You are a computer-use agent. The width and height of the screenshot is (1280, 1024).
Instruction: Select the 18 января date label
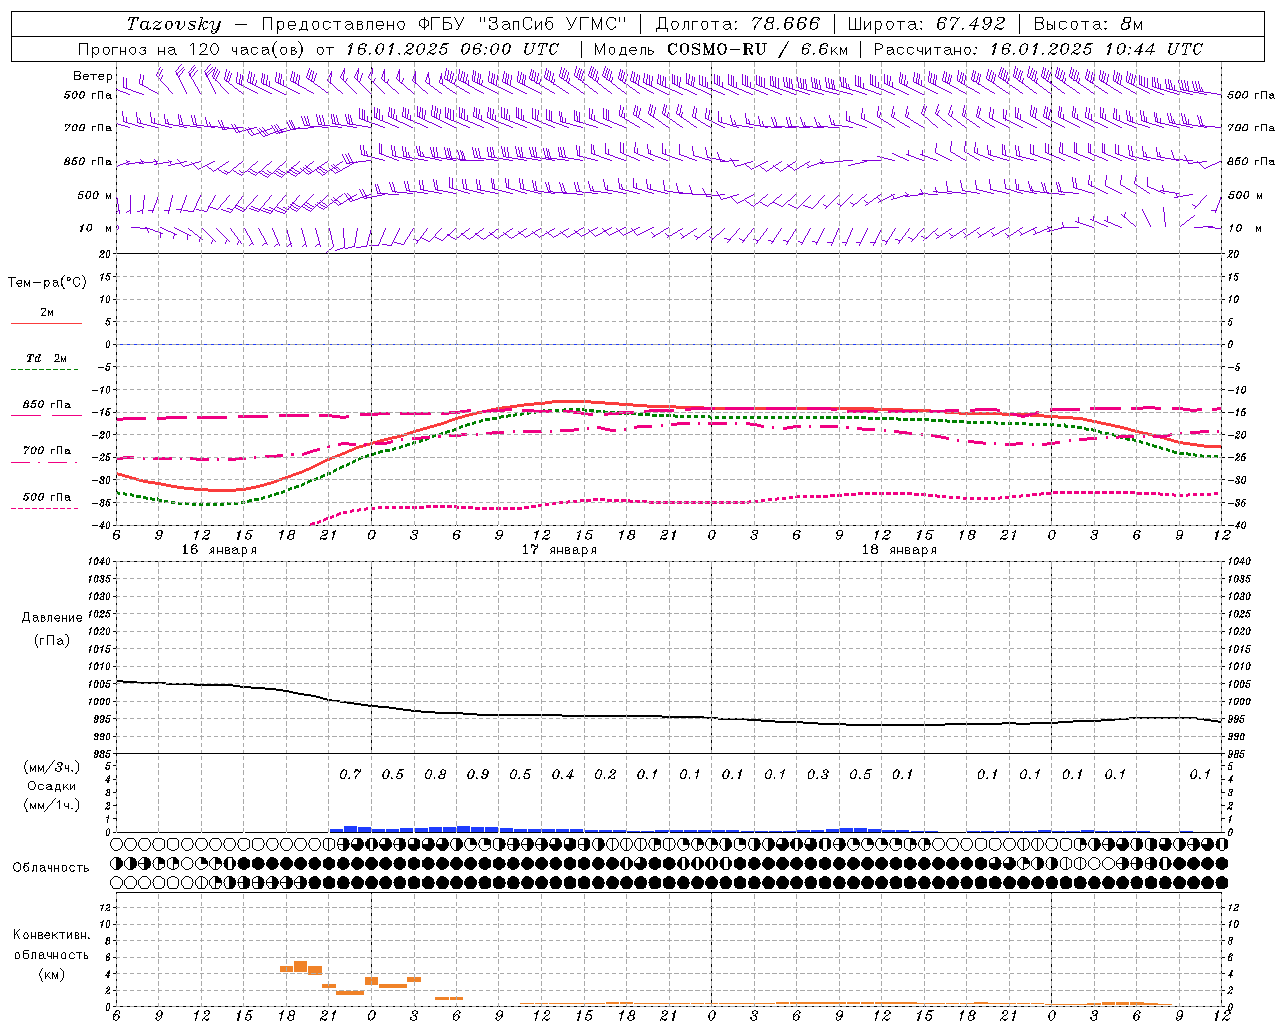(899, 550)
